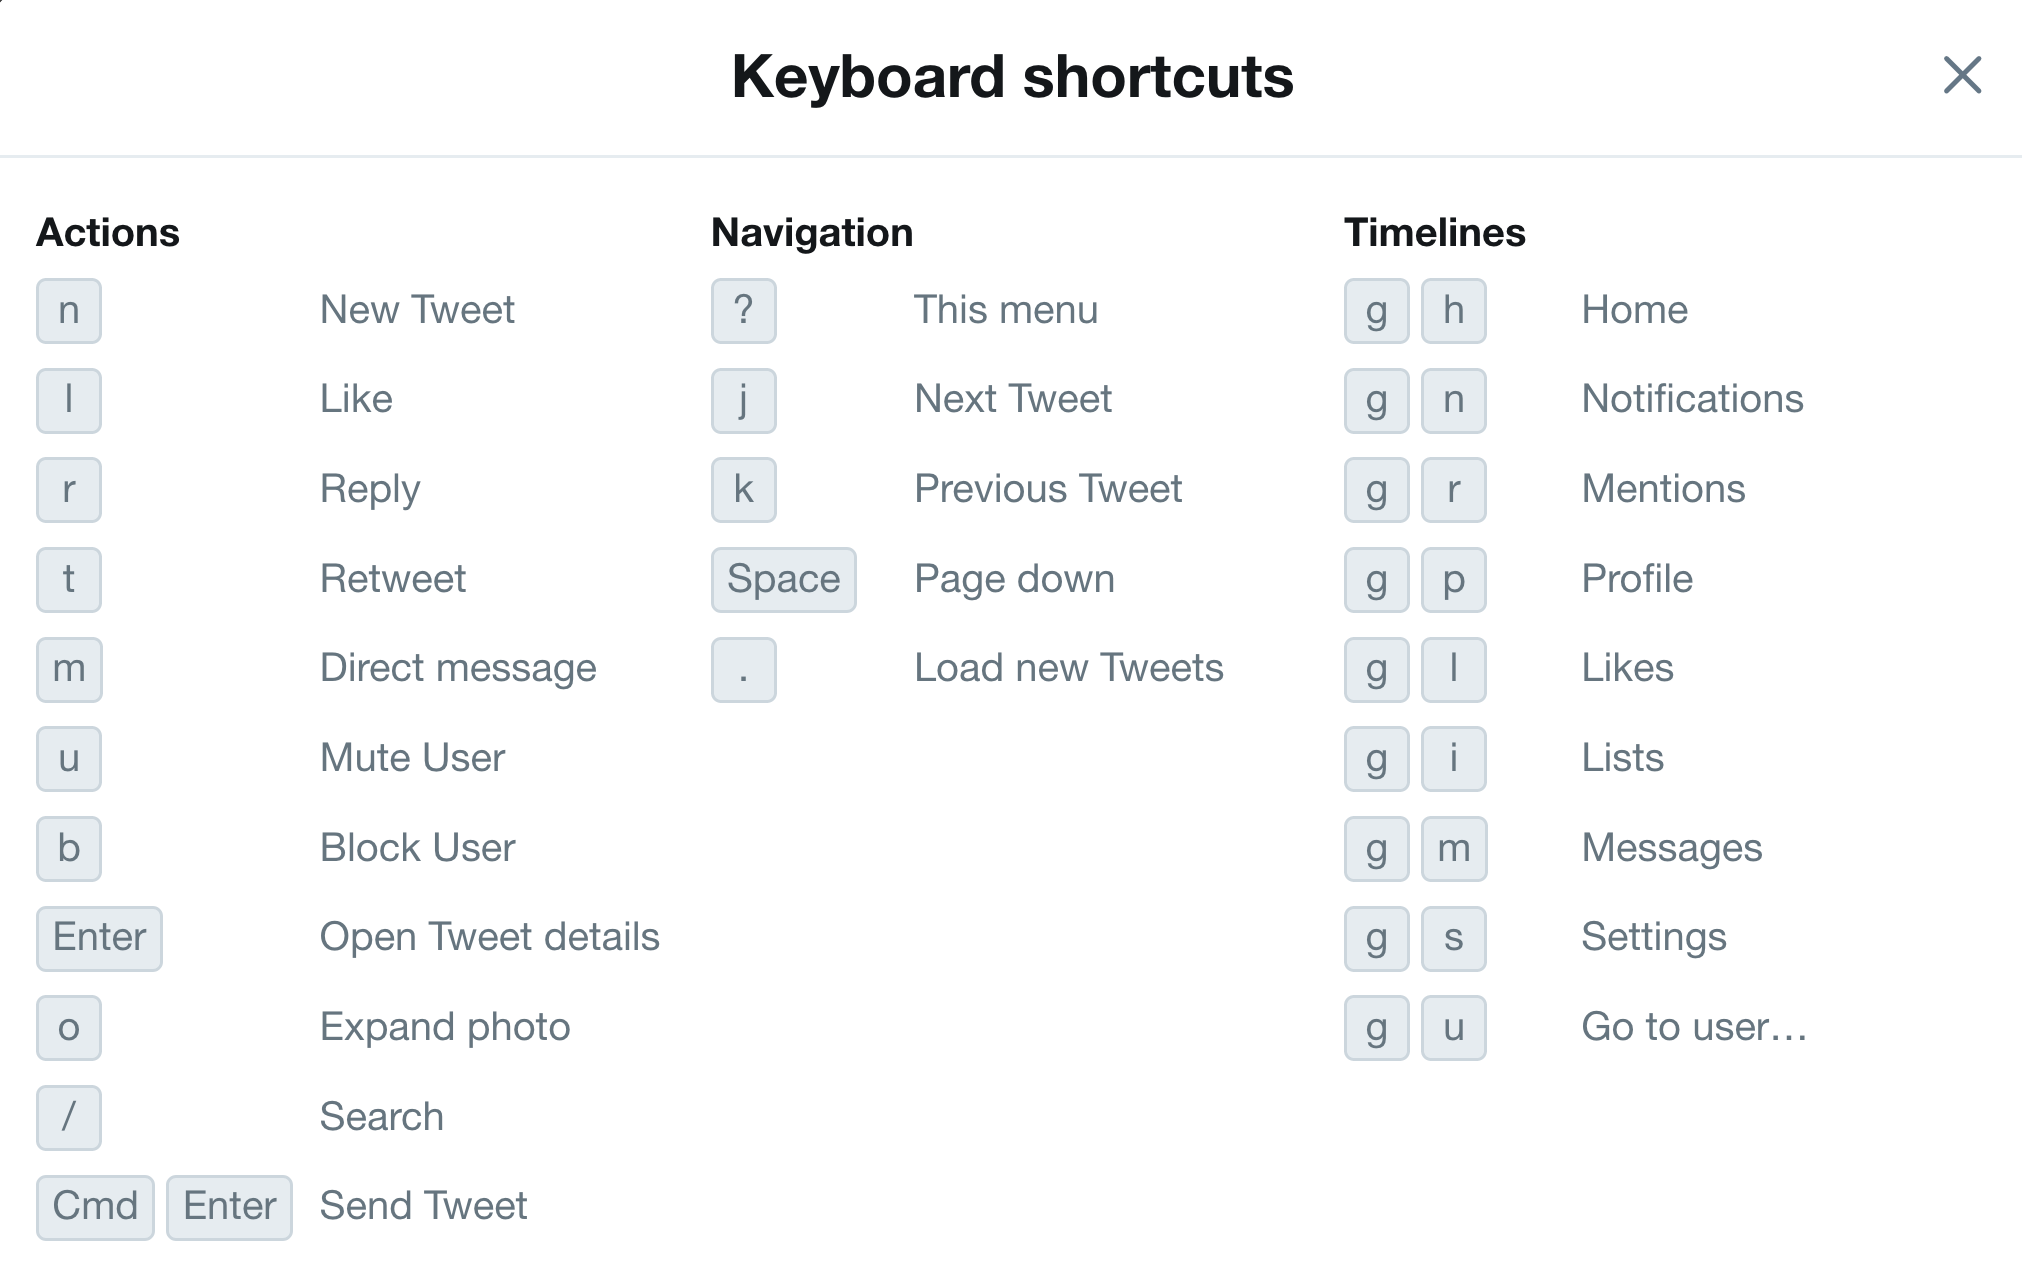Click the Direct message shortcut key 'm'
Viewport: 2022px width, 1276px height.
[x=68, y=667]
